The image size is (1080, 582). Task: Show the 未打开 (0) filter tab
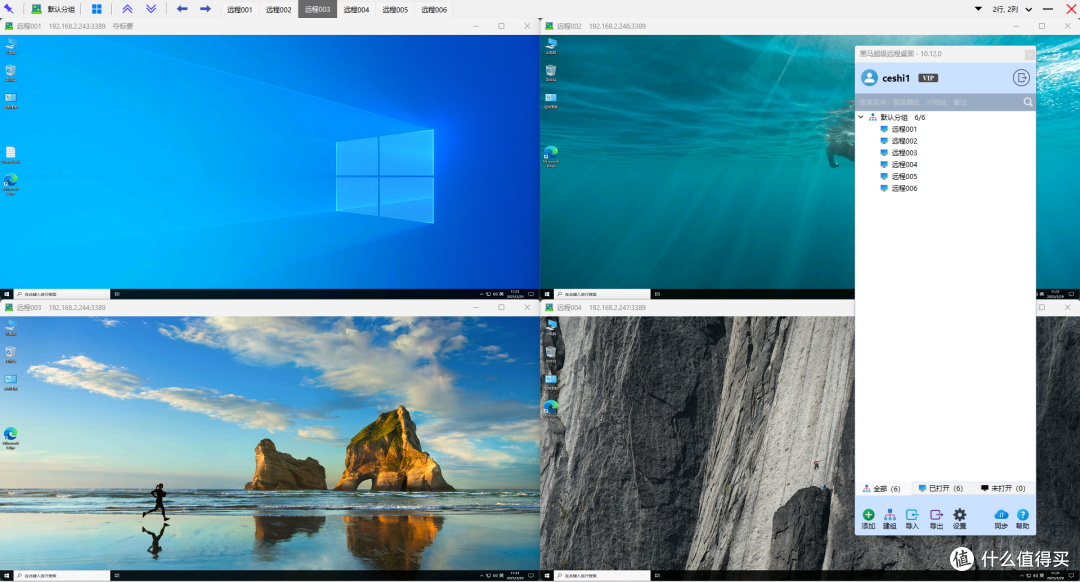(x=1003, y=488)
